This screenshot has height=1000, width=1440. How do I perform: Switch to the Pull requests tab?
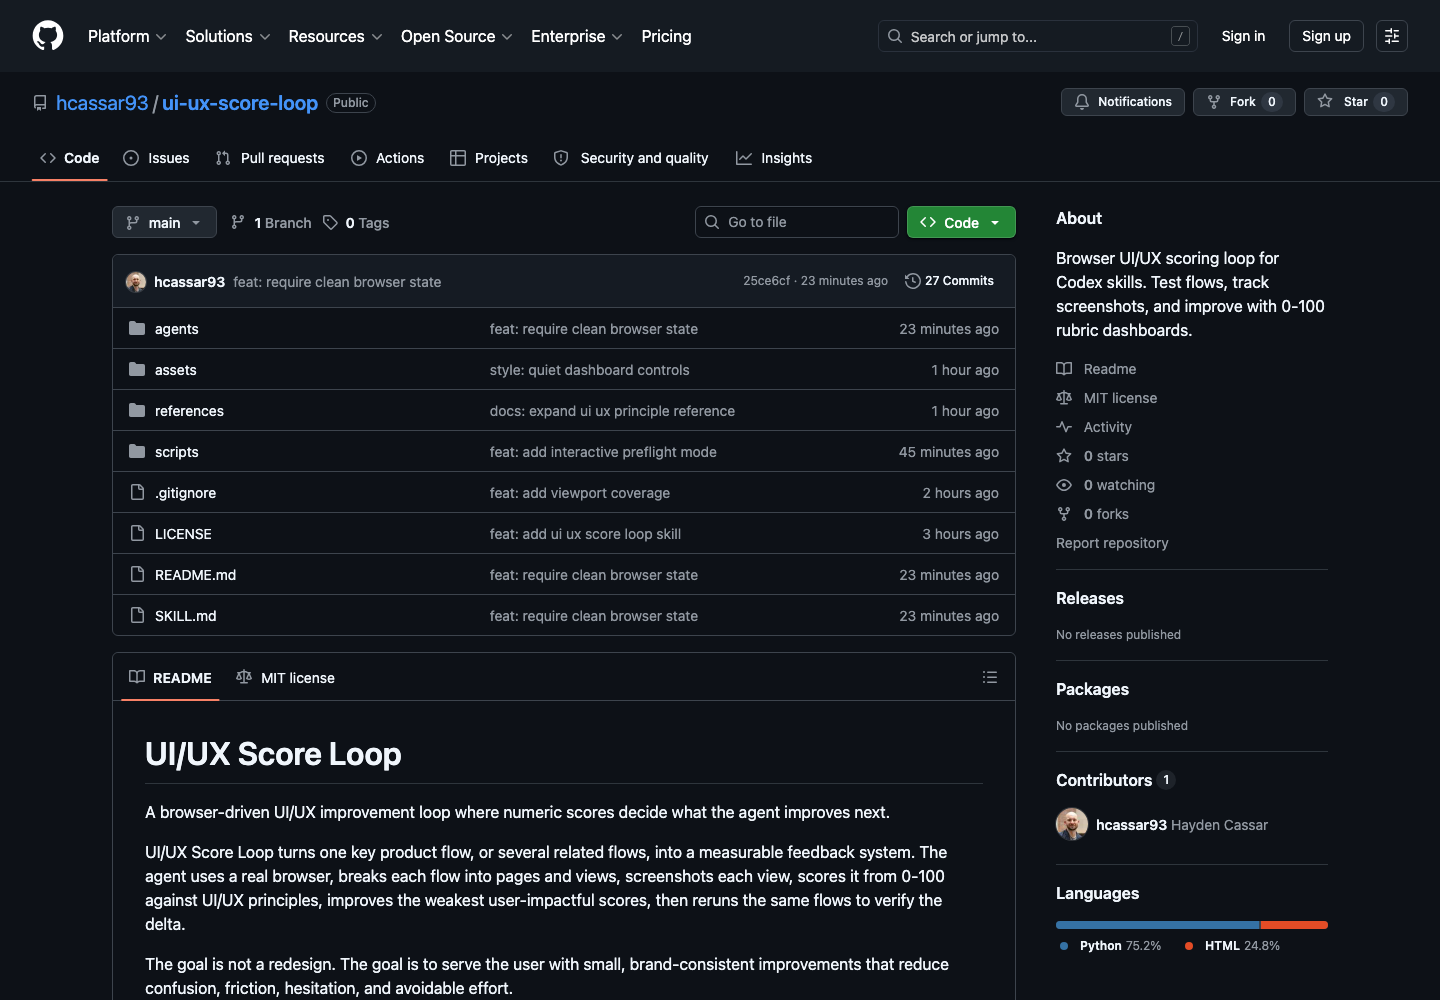[270, 158]
